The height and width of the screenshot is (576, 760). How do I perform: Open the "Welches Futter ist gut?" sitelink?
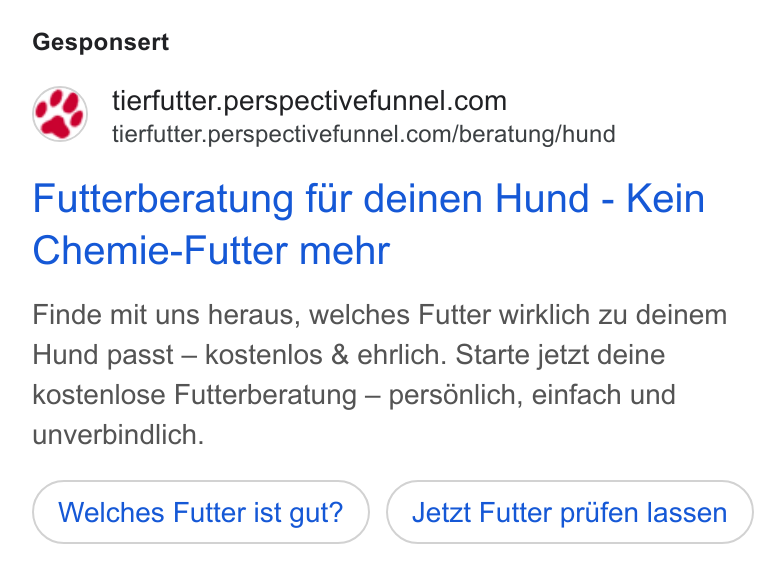pyautogui.click(x=201, y=512)
